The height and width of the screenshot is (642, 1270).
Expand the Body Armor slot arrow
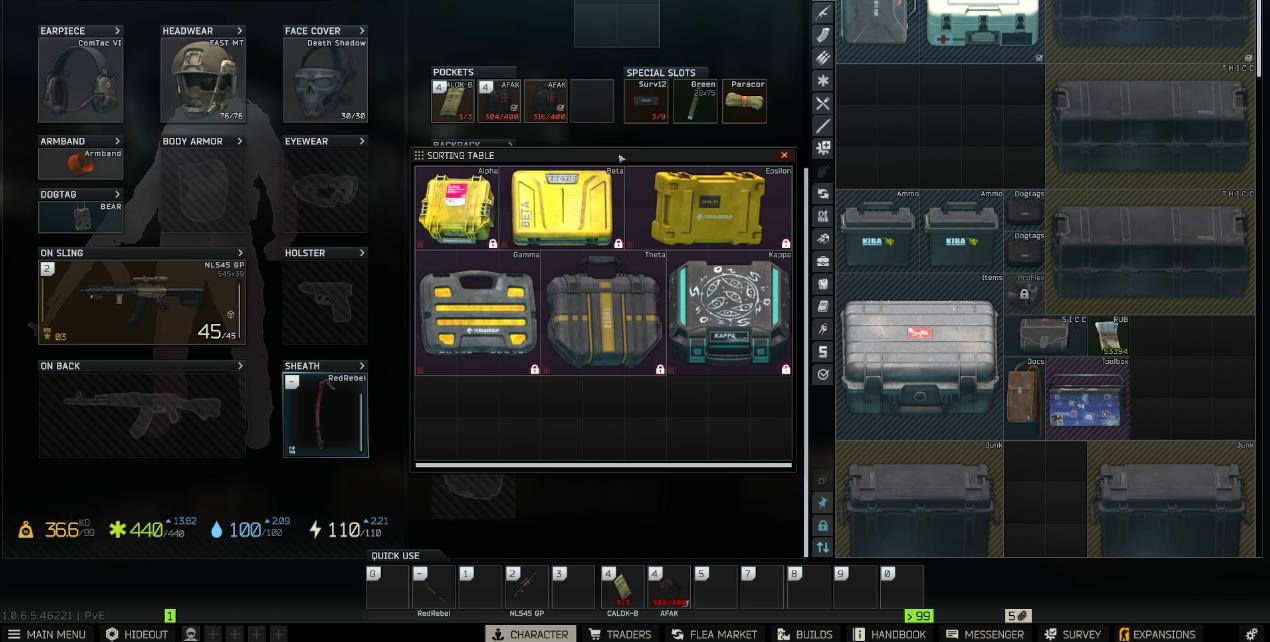click(x=240, y=141)
